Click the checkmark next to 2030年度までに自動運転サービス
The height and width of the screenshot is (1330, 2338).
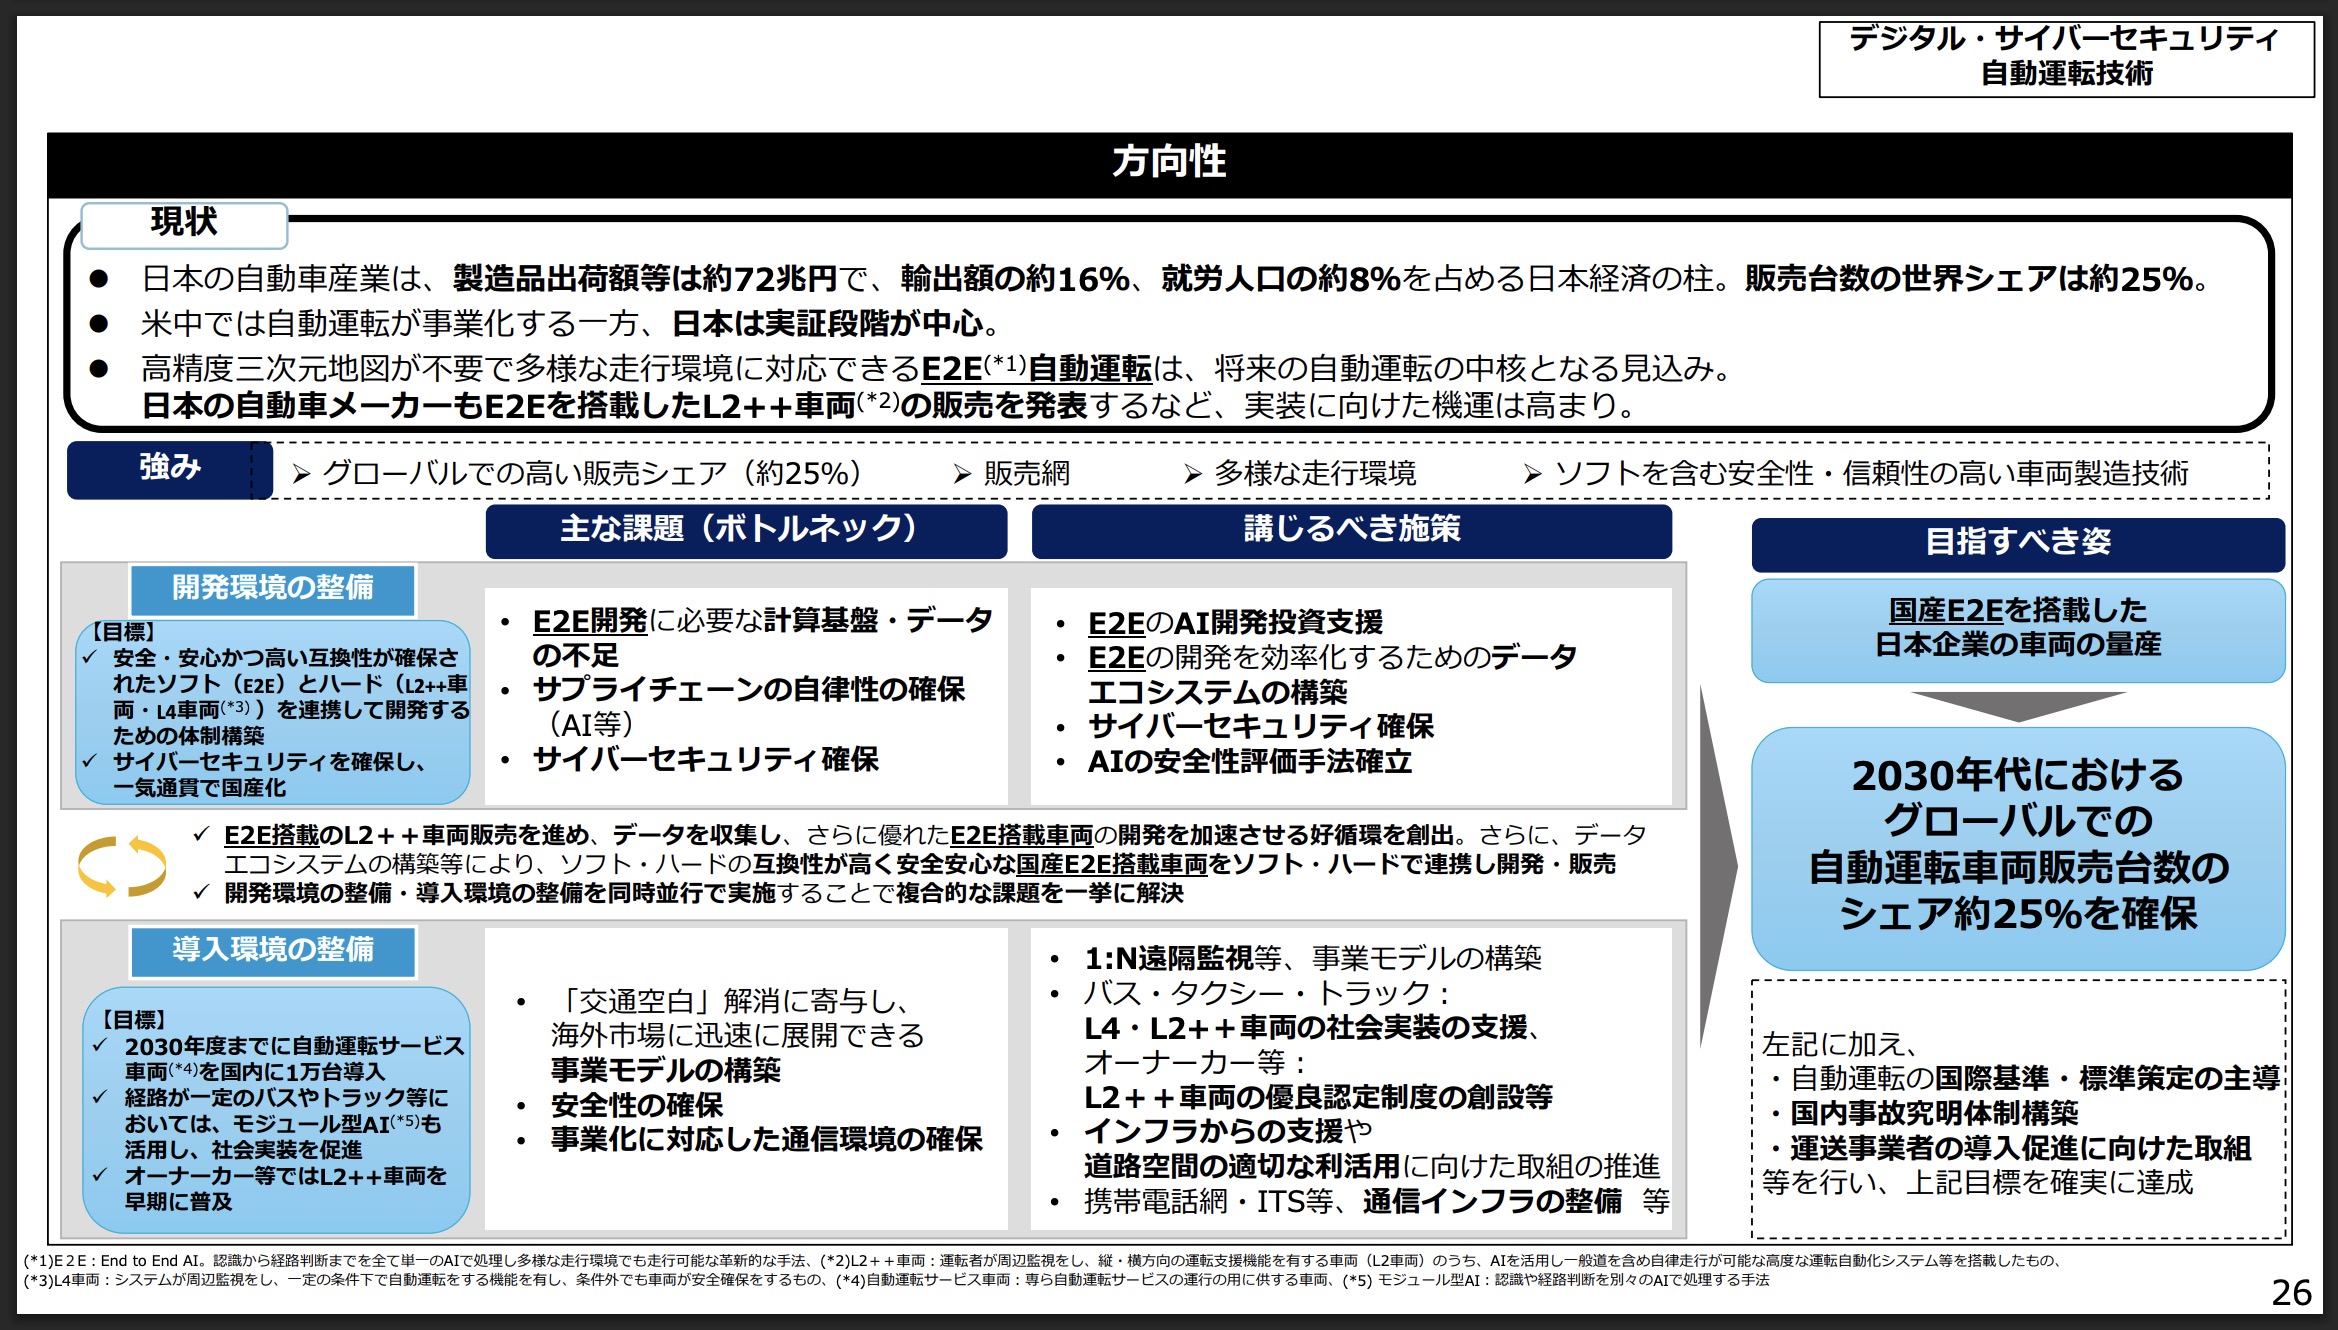[x=100, y=1045]
